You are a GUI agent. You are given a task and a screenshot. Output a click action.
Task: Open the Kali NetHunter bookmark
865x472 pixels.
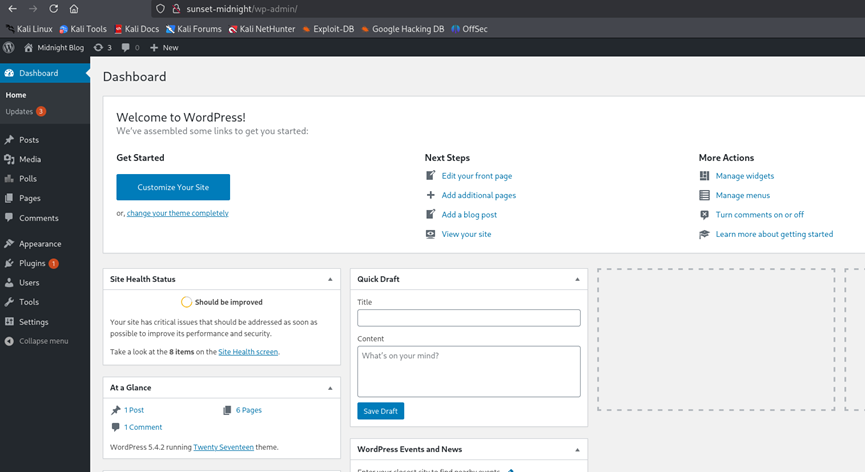click(x=261, y=29)
